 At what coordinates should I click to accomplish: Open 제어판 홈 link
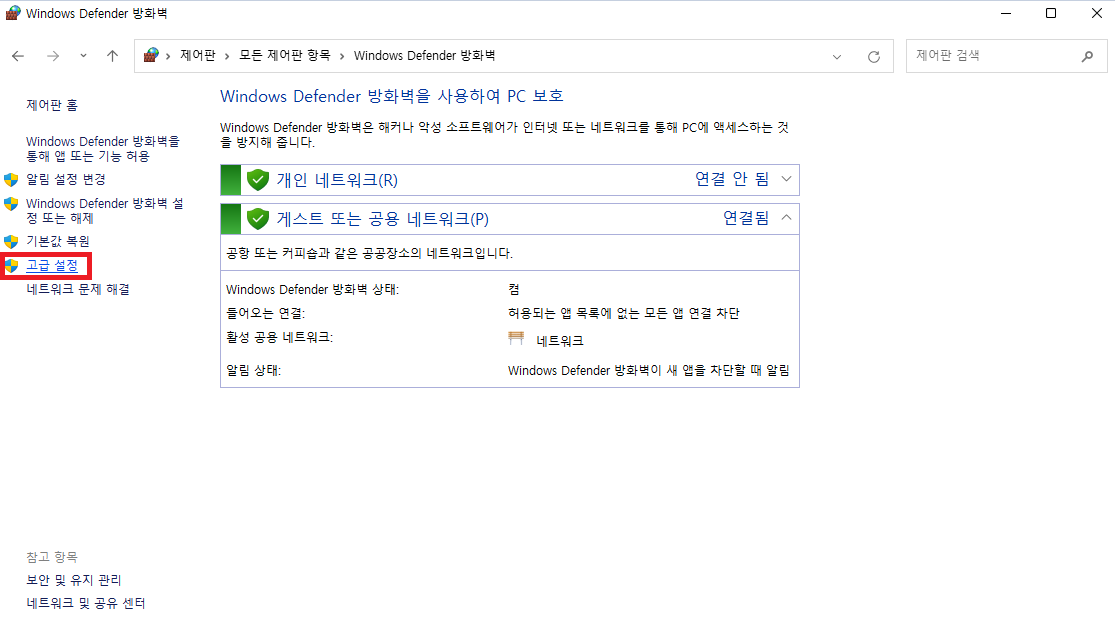(52, 105)
